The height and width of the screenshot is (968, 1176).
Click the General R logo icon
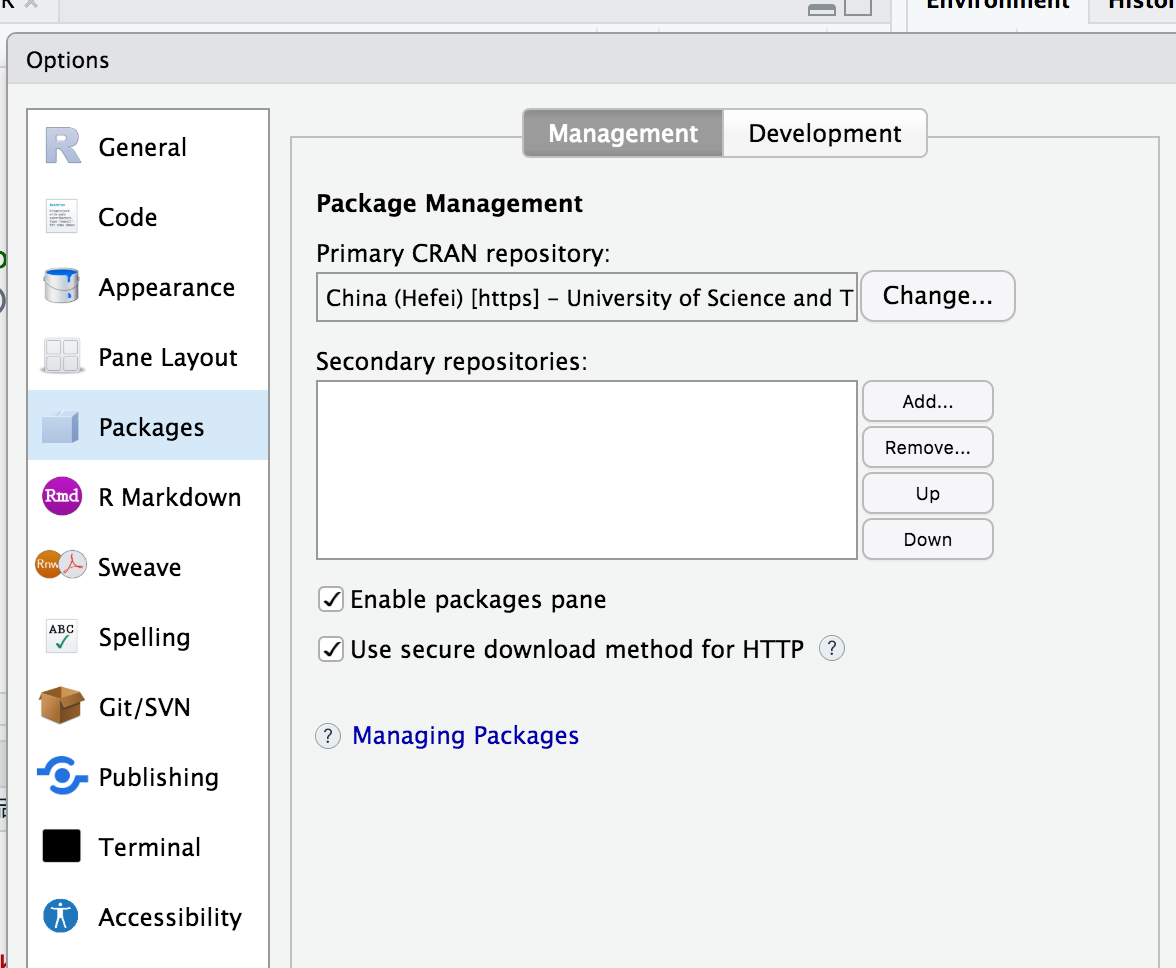pos(62,147)
